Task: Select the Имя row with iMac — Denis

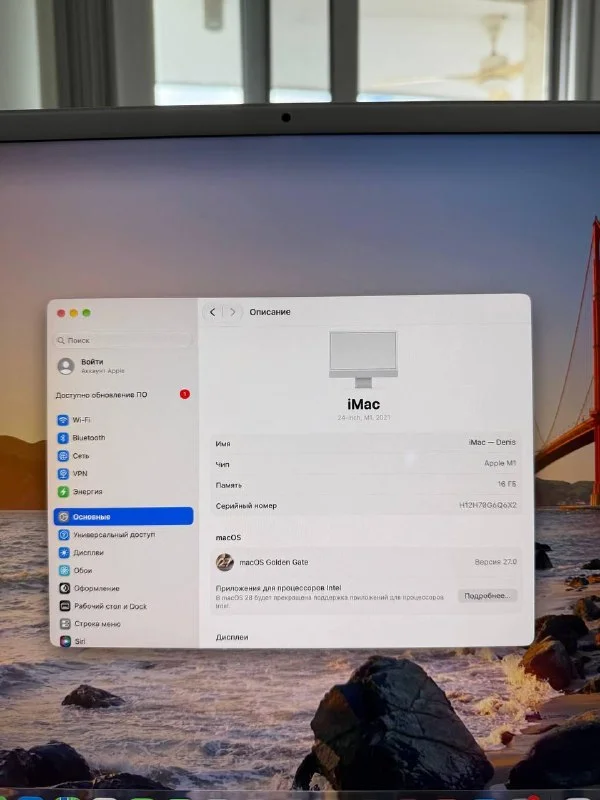Action: (x=365, y=443)
